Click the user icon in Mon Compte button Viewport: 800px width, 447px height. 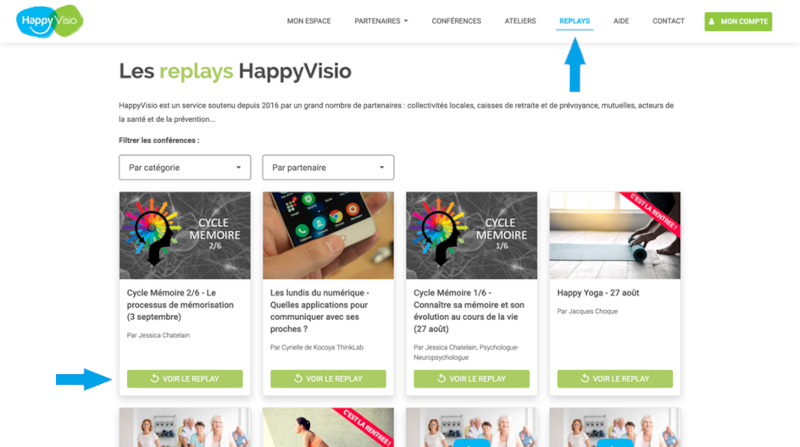pyautogui.click(x=712, y=21)
